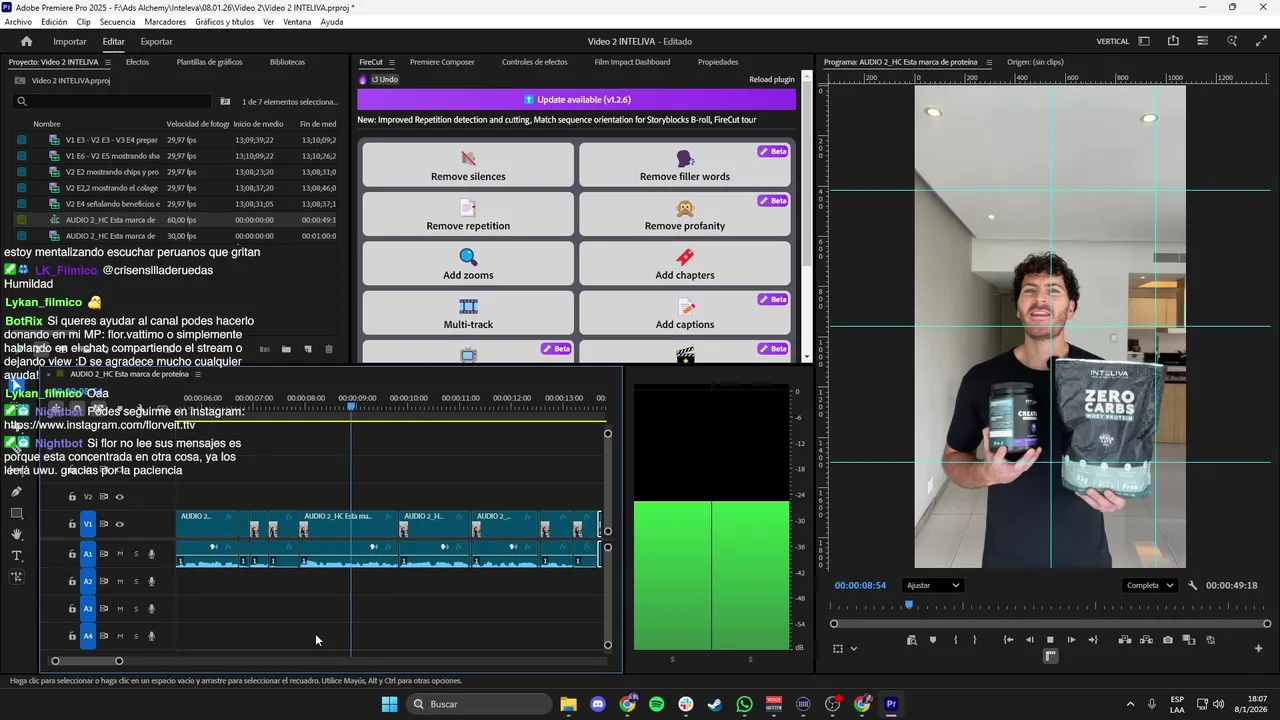Toggle the lock on track V1

coord(72,524)
